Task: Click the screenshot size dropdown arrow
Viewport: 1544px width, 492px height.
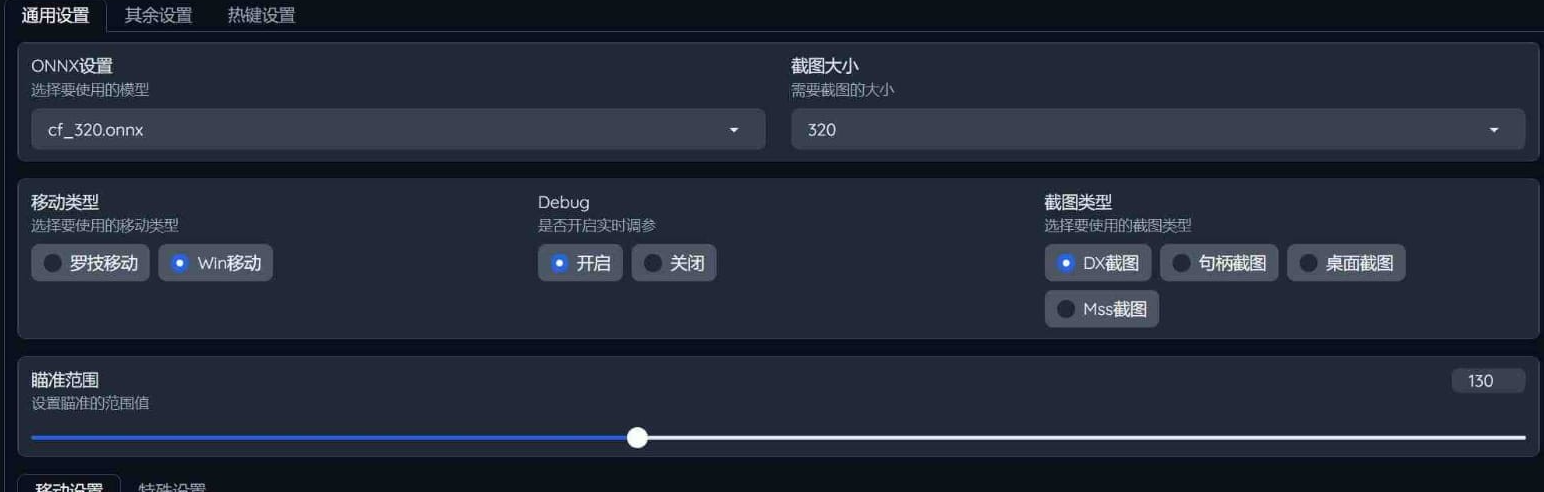Action: [x=1494, y=130]
